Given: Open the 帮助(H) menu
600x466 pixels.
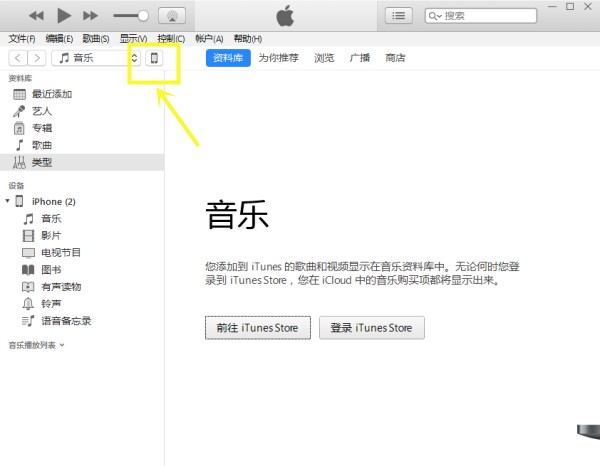Looking at the screenshot, I should coord(248,39).
